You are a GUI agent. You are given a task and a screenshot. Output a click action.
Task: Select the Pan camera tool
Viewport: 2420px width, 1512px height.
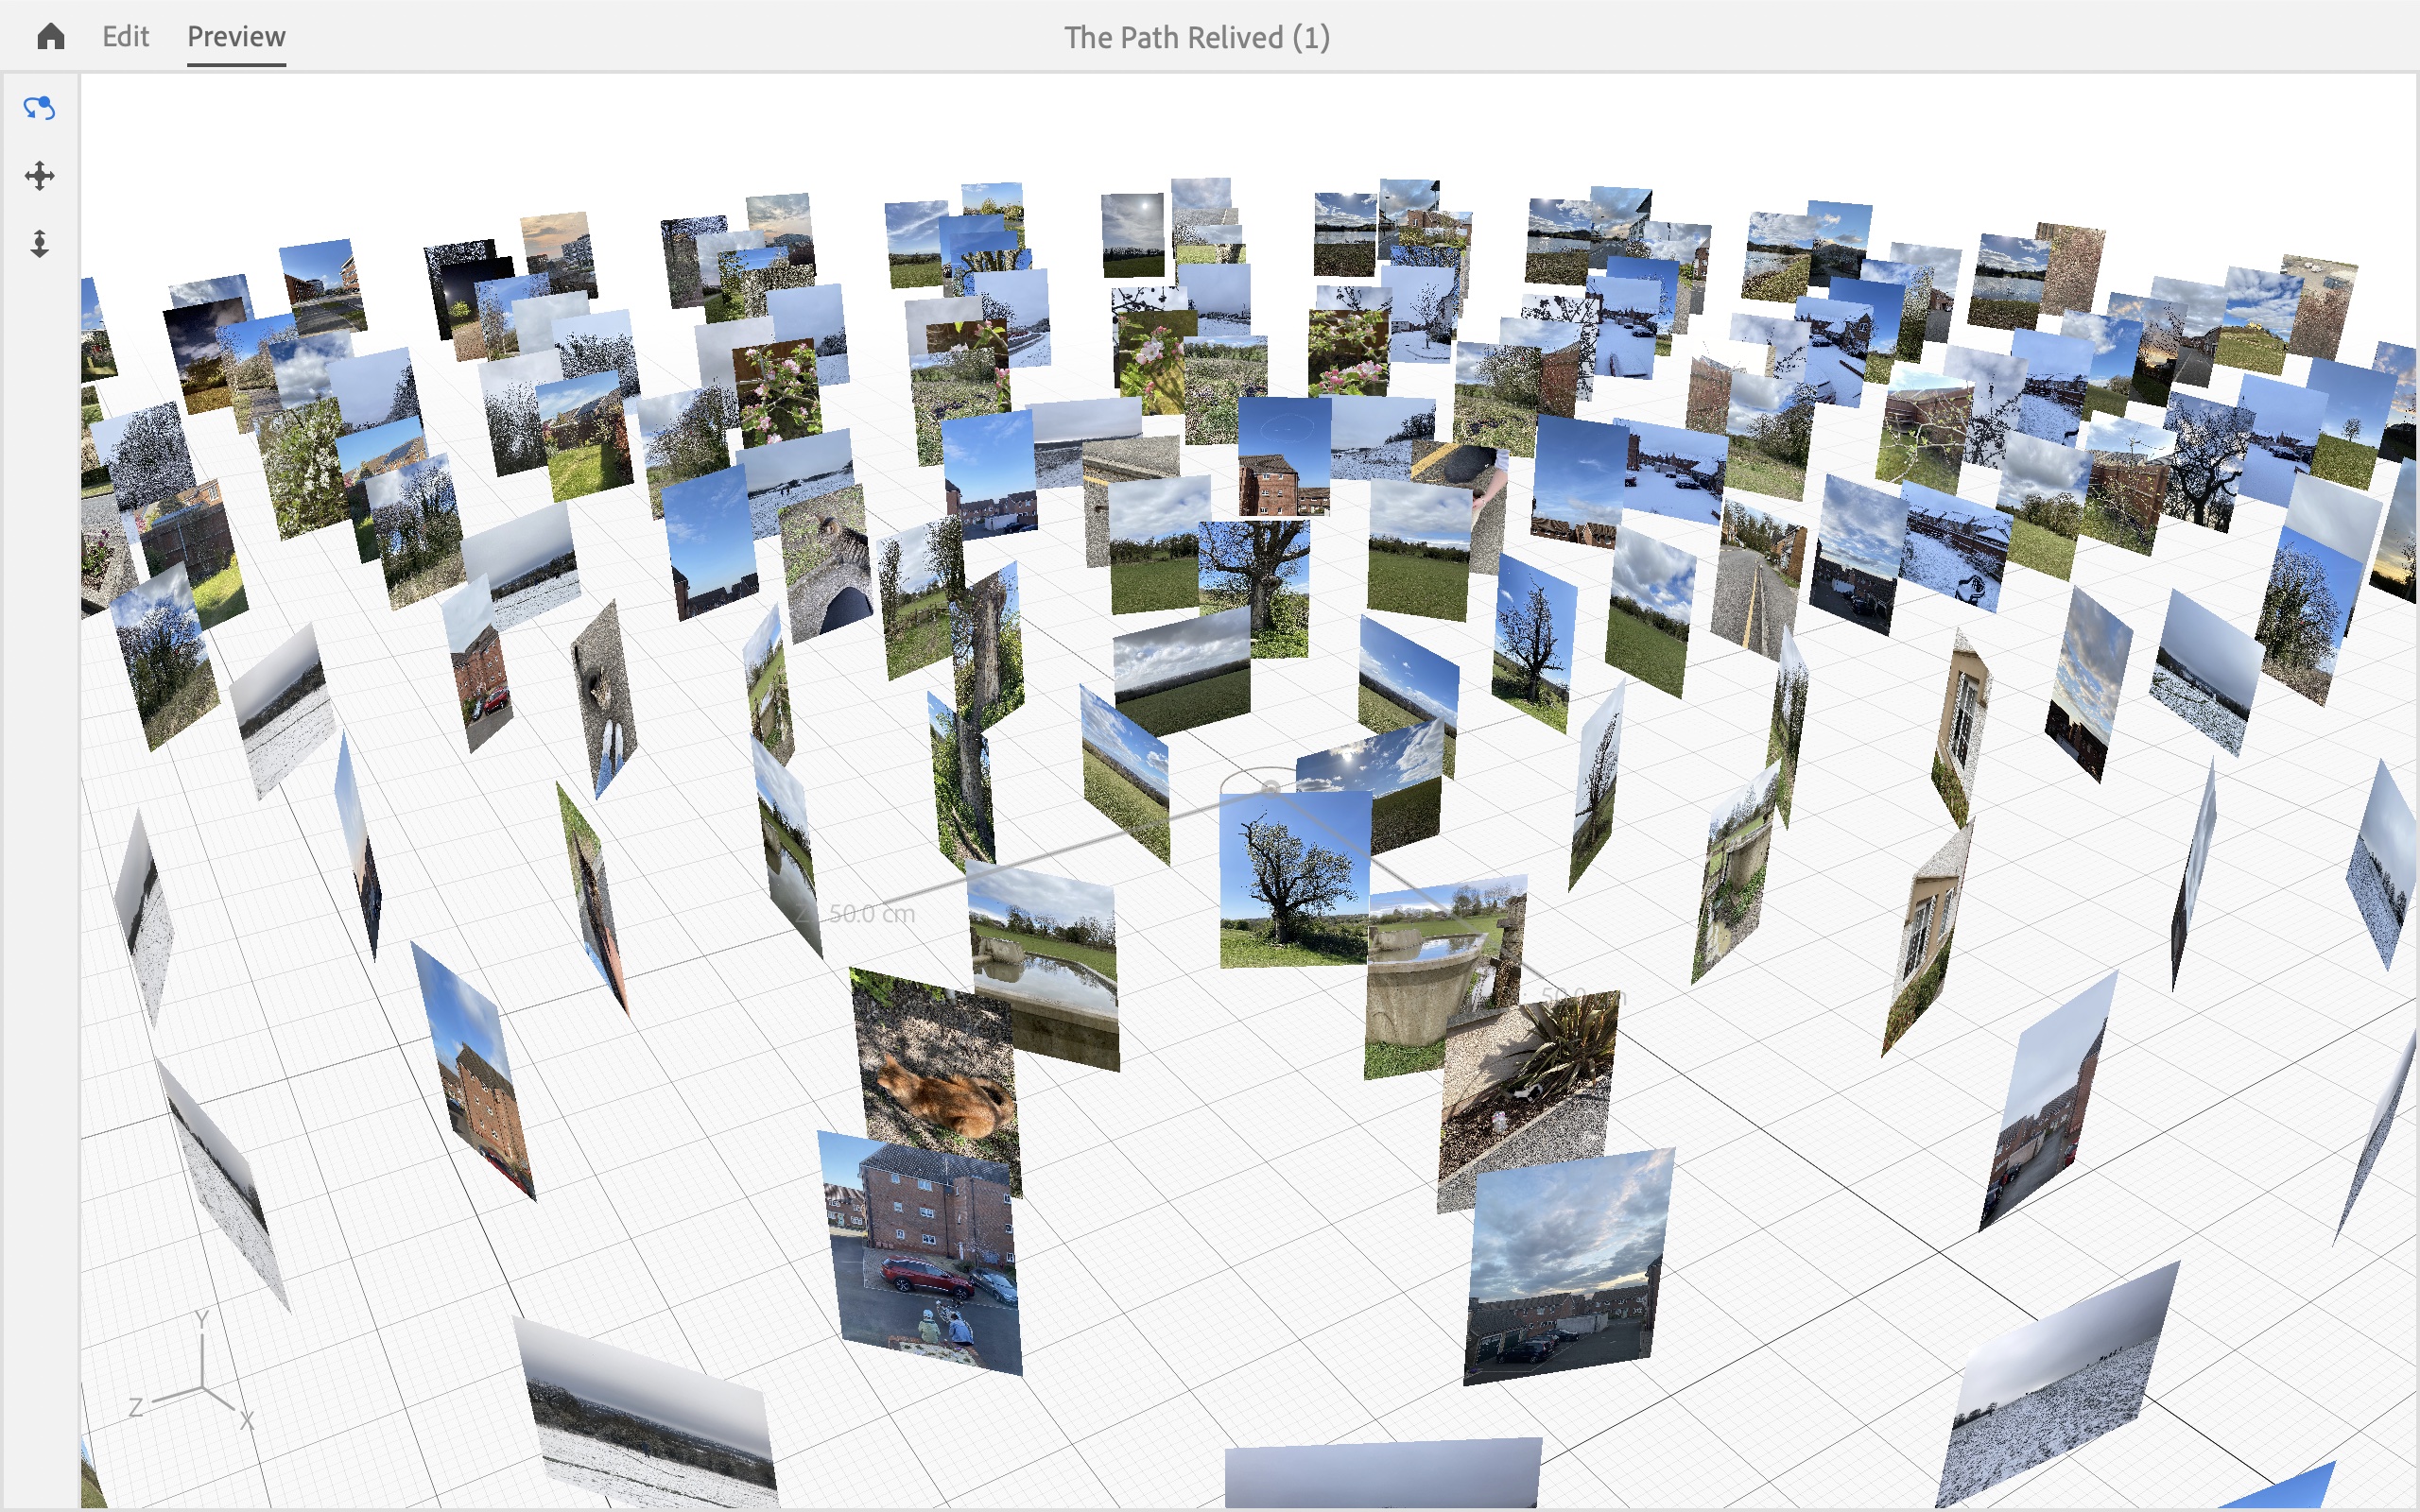(x=39, y=176)
